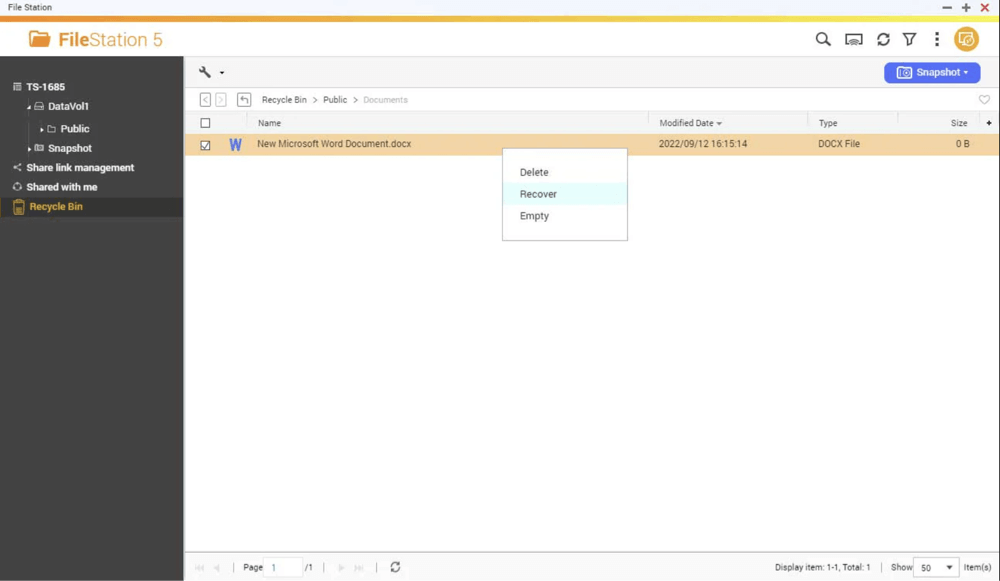This screenshot has width=1000, height=581.
Task: Expand the Public folder in the sidebar
Action: coord(42,128)
